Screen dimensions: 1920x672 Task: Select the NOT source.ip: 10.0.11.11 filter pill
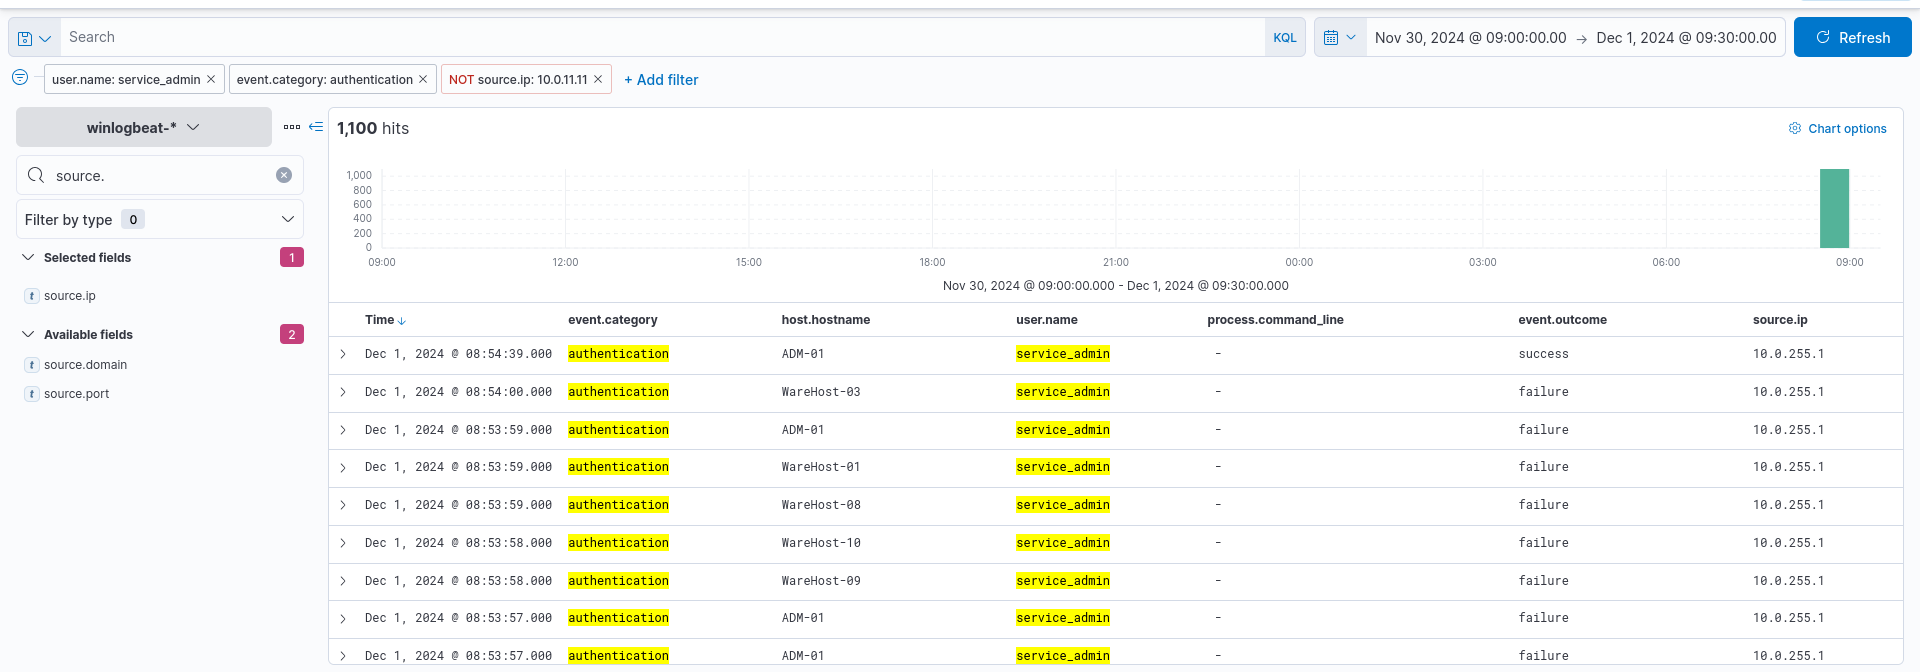tap(518, 79)
